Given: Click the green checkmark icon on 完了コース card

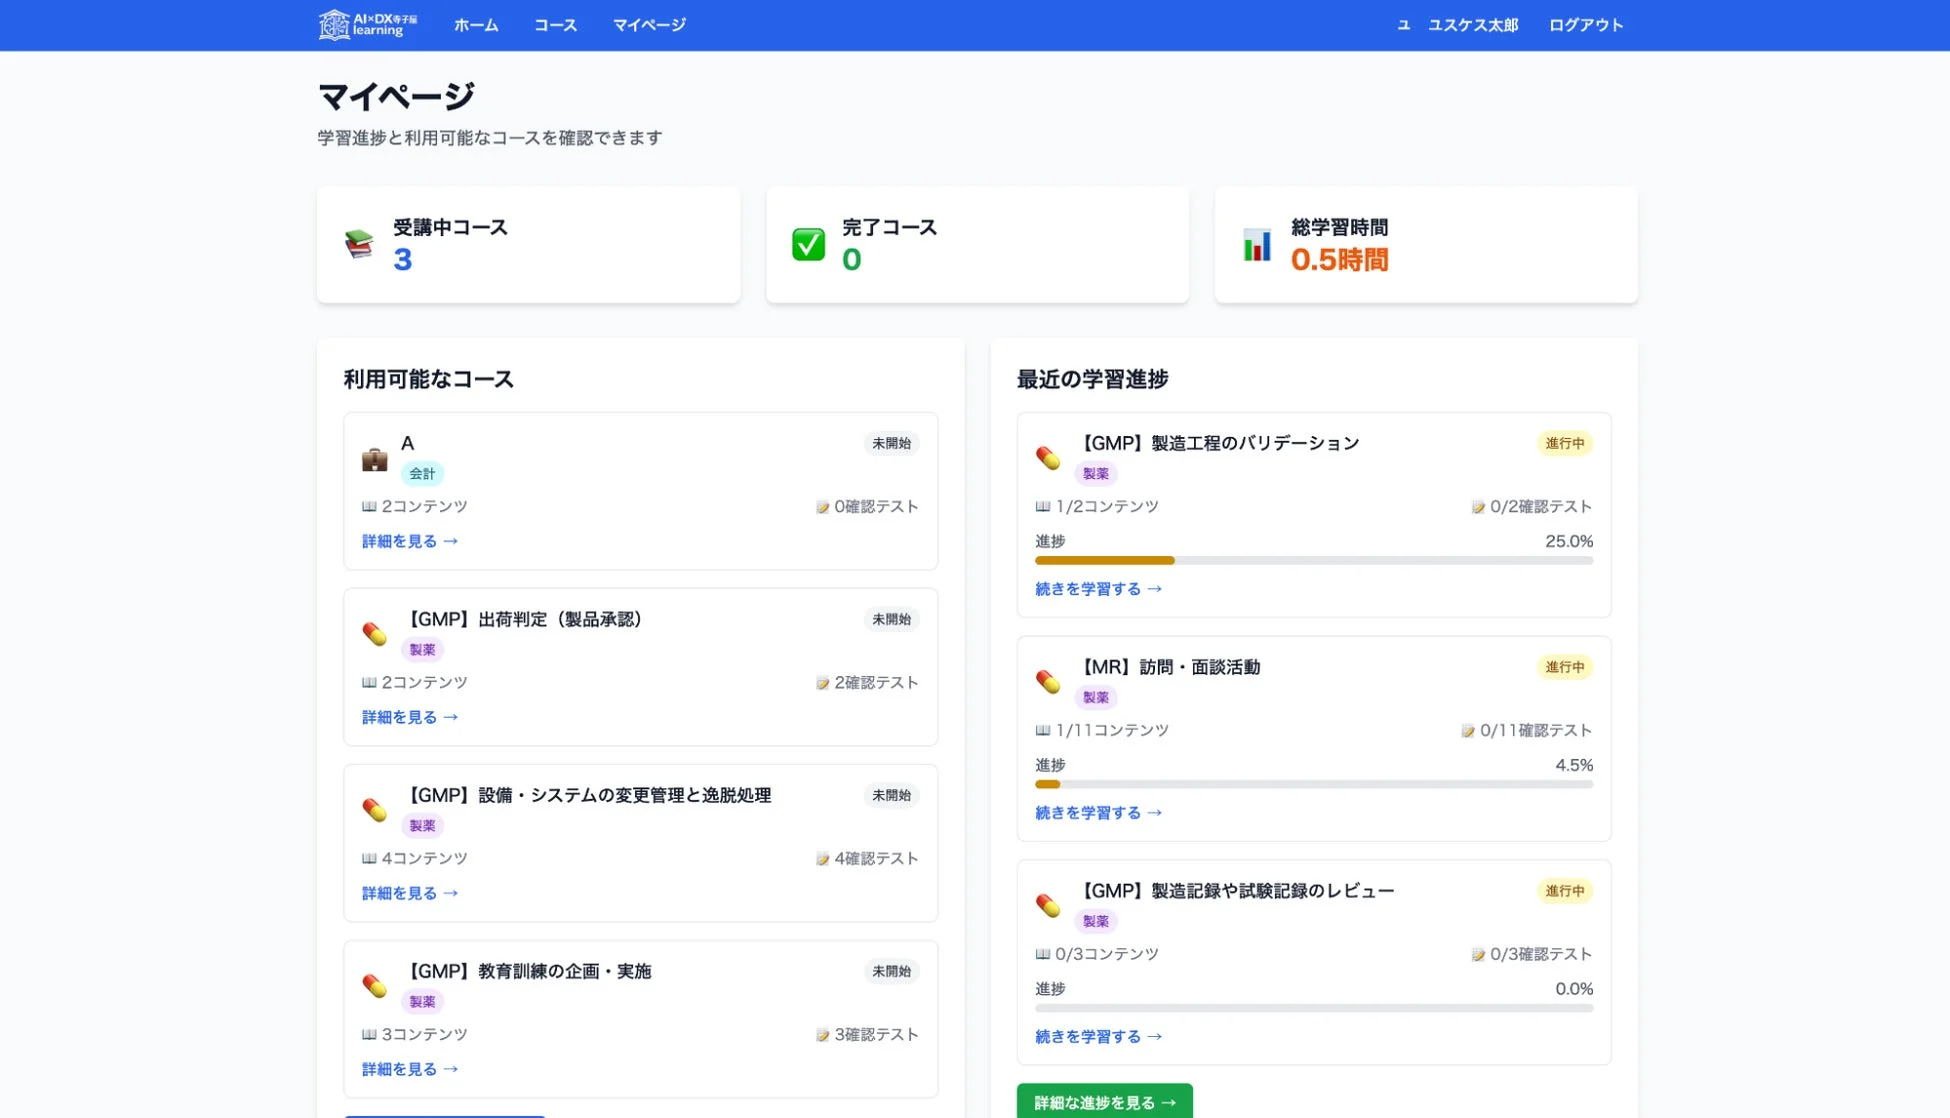Looking at the screenshot, I should [x=811, y=244].
